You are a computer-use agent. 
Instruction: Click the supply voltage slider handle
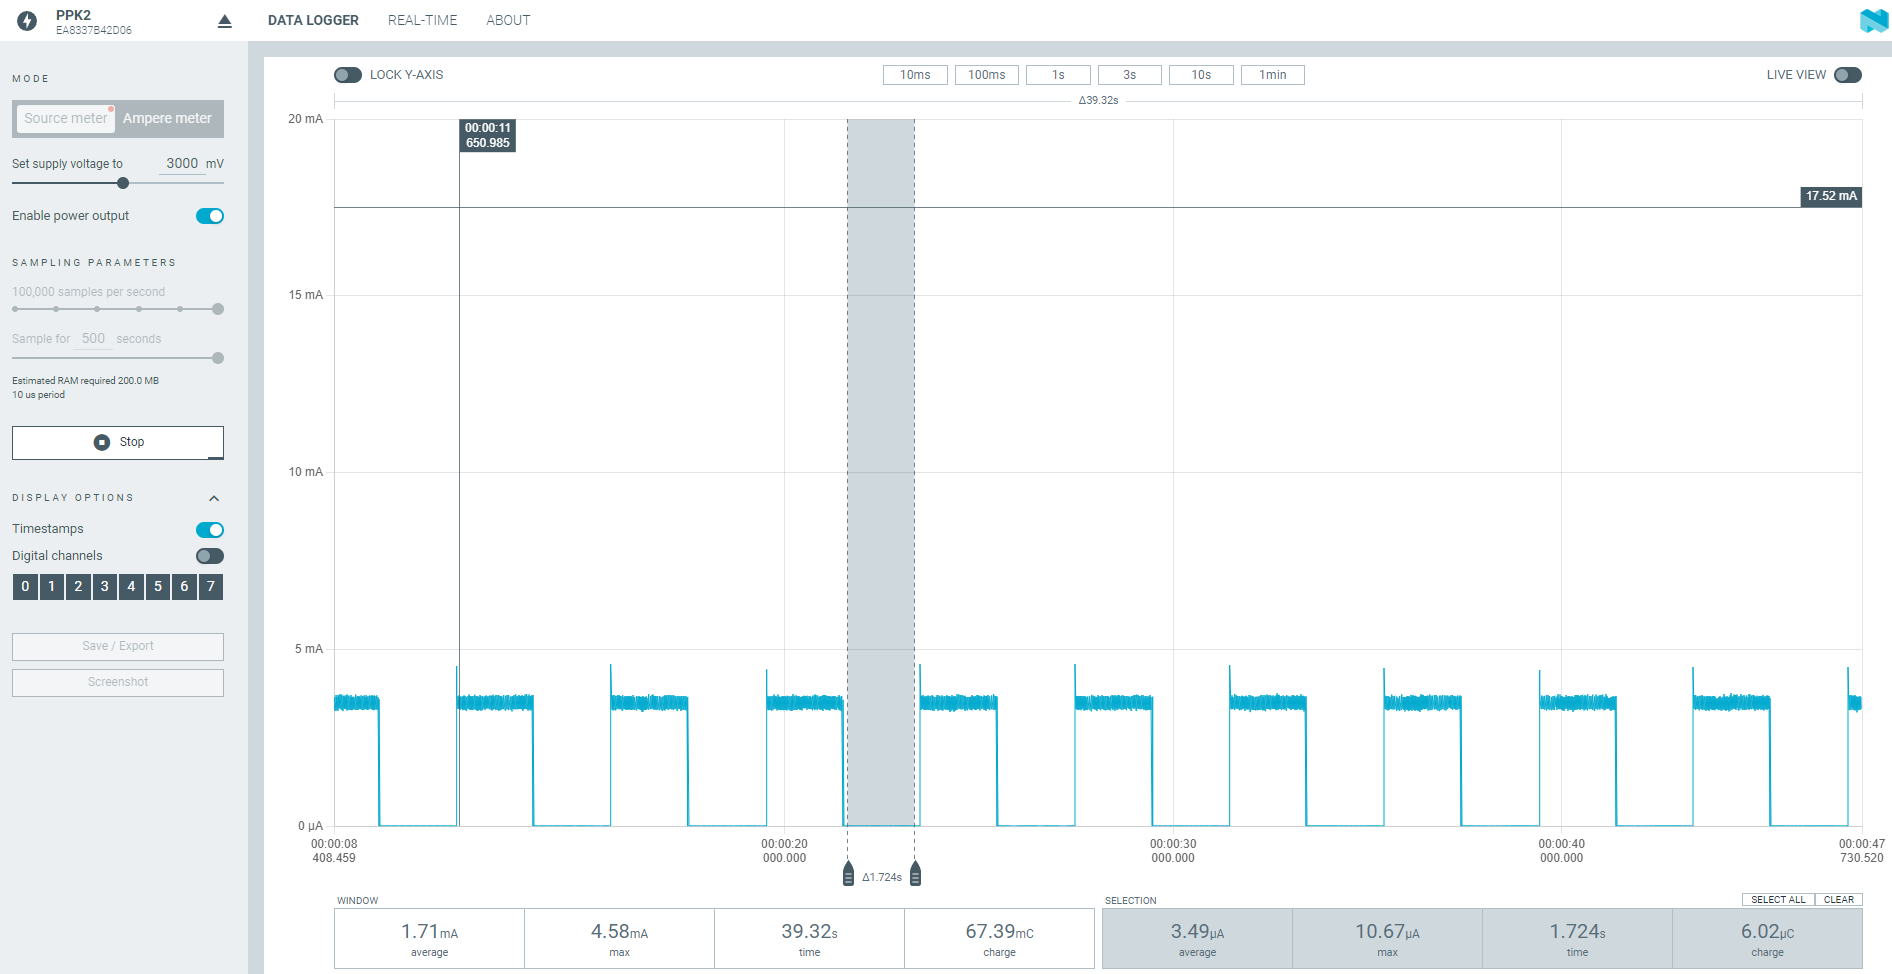tap(123, 183)
